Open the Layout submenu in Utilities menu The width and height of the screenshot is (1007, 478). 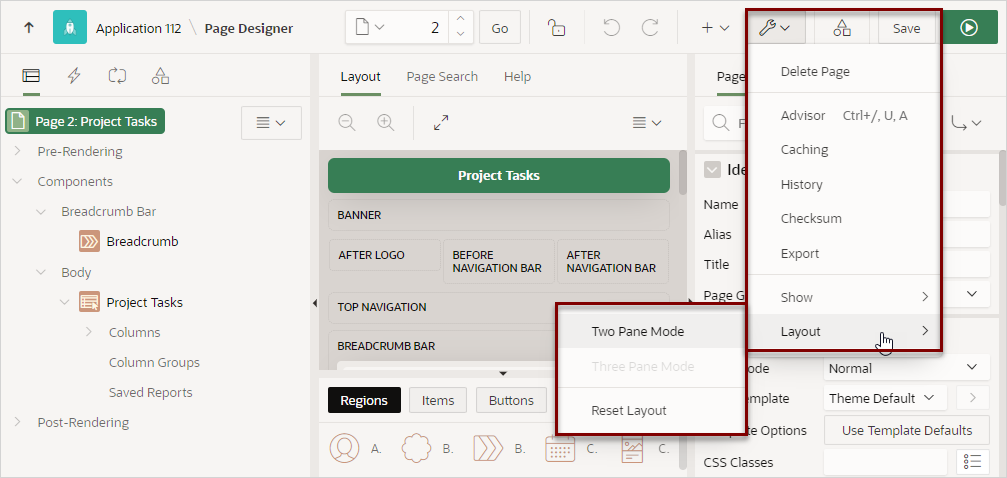click(x=843, y=332)
